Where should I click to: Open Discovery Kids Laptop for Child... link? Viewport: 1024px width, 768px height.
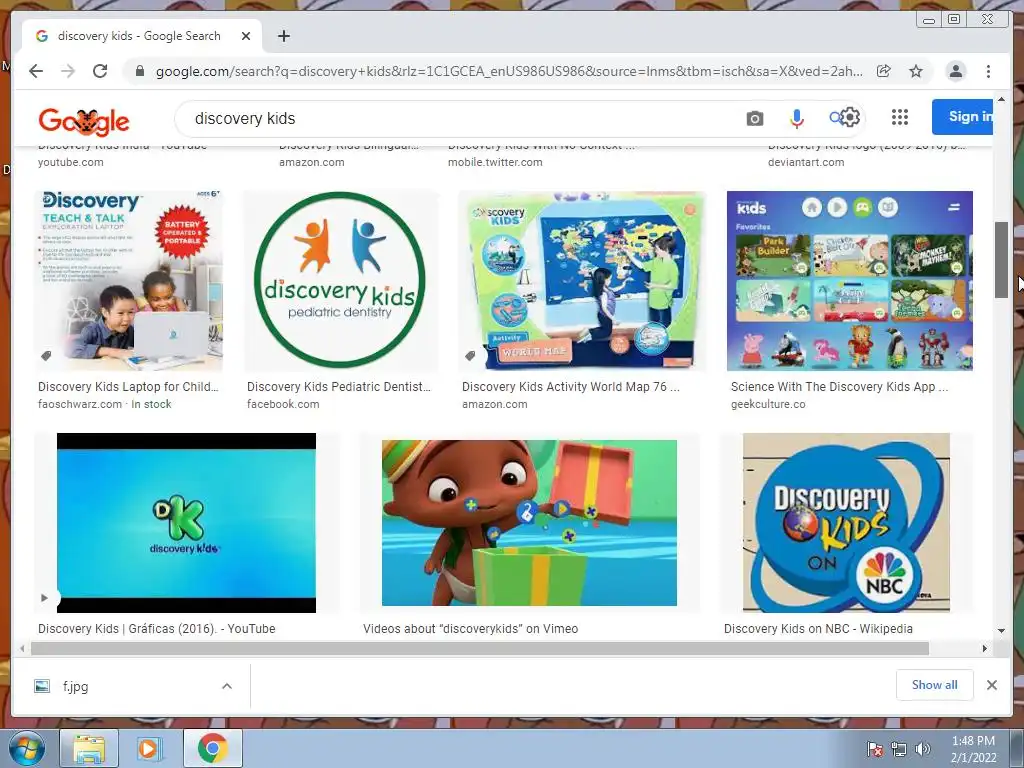(128, 387)
